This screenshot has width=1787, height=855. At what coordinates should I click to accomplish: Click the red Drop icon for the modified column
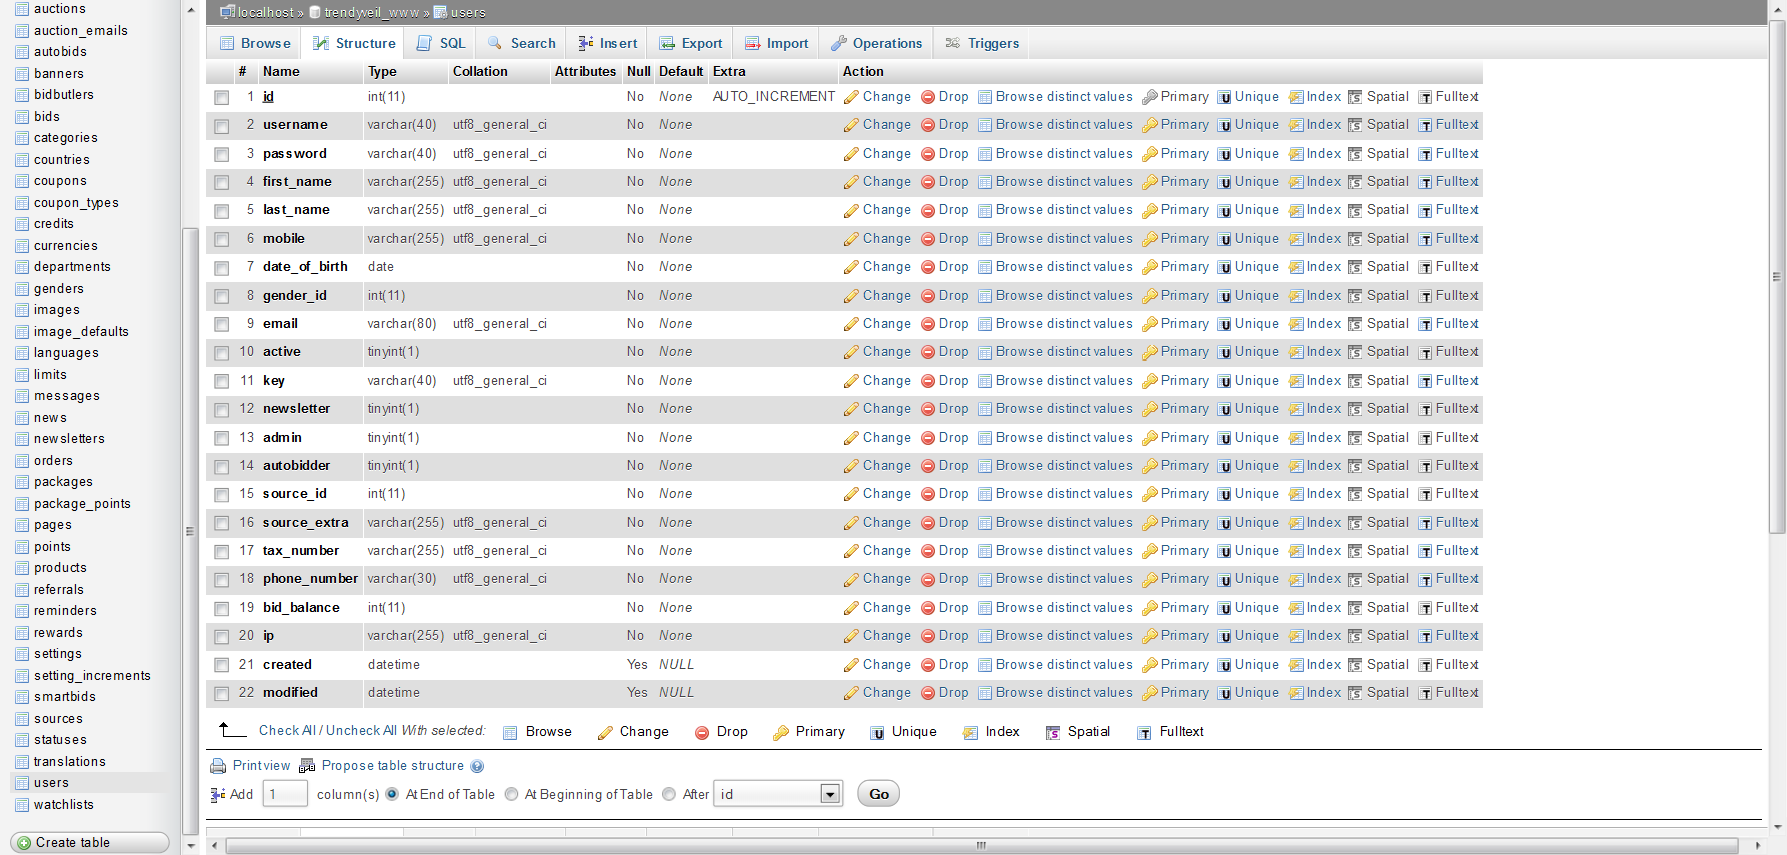(x=928, y=693)
